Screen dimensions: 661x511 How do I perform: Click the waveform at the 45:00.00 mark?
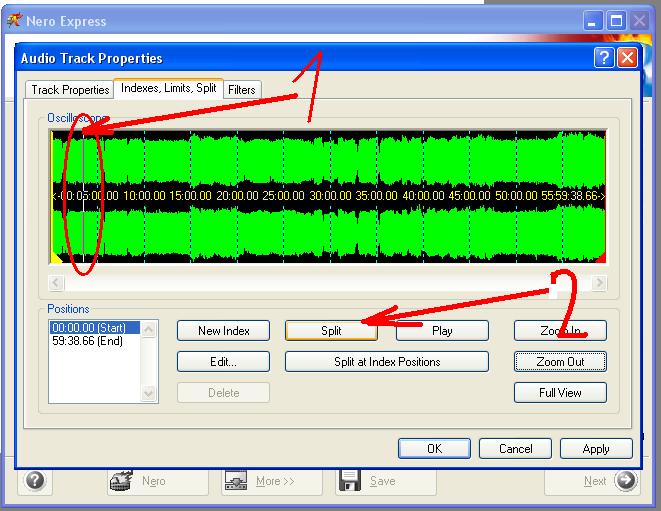[x=470, y=196]
